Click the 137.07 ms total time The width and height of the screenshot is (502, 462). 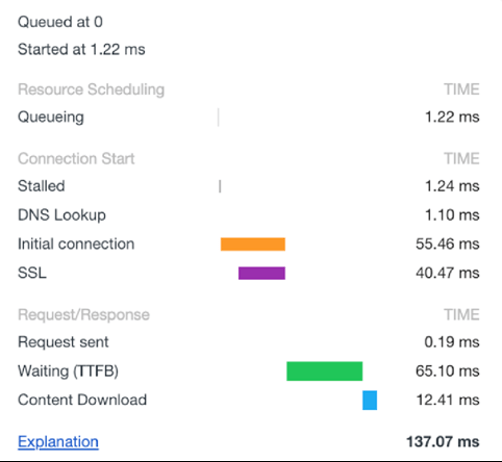[443, 442]
